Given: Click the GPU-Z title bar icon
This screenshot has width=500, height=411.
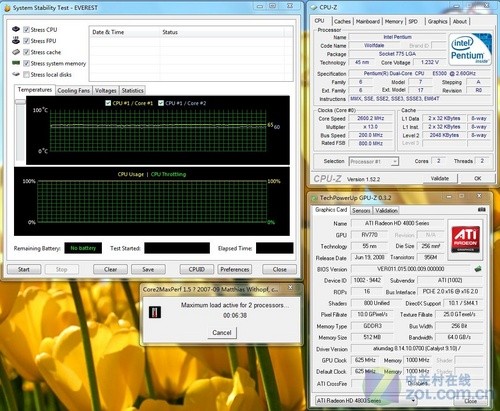Looking at the screenshot, I should (x=314, y=198).
